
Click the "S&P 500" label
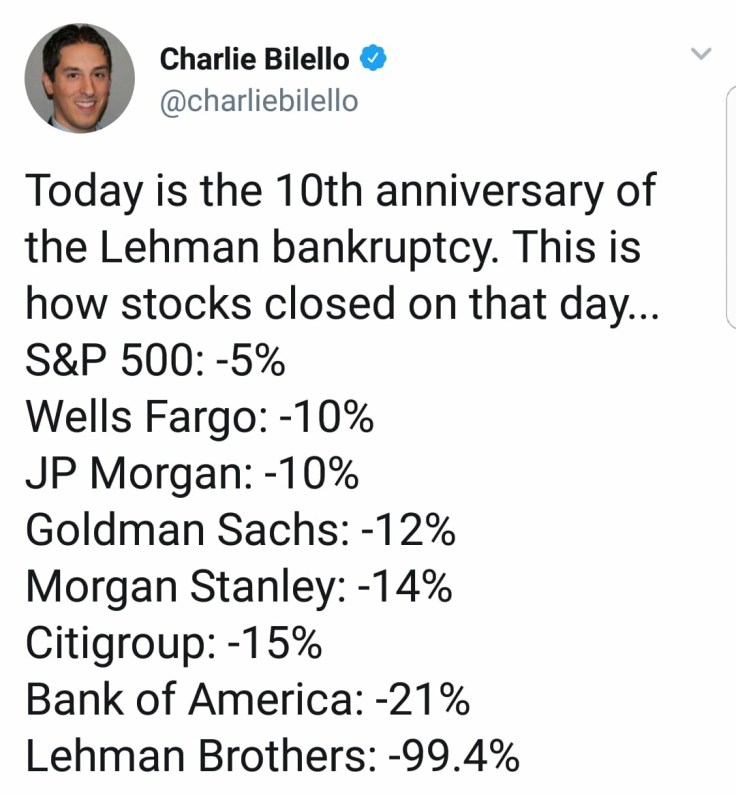[x=107, y=361]
